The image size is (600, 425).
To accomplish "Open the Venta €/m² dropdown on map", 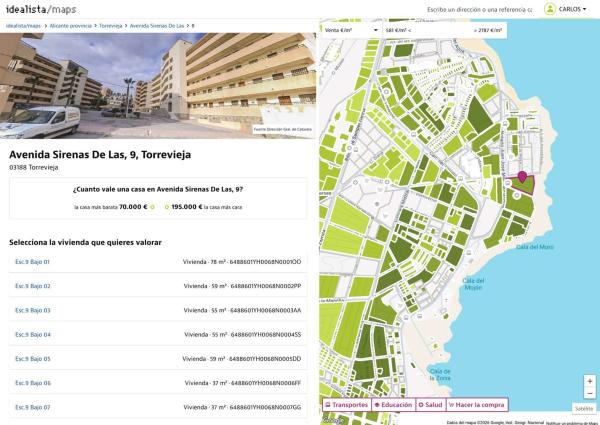I will coord(351,30).
